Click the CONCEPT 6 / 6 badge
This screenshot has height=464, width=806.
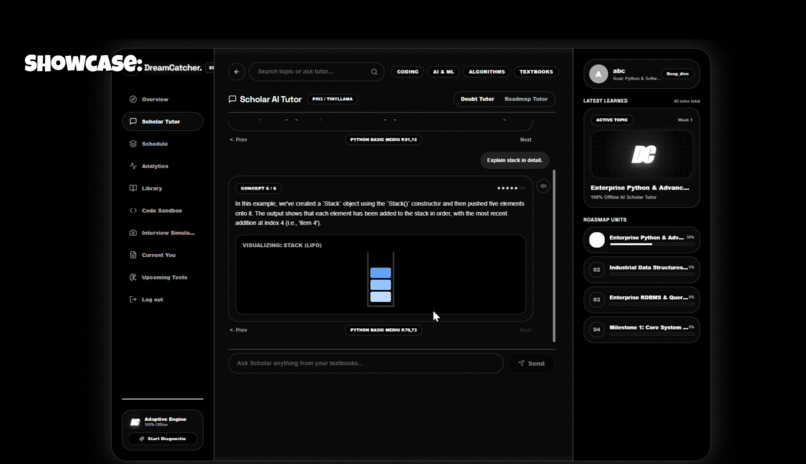[259, 188]
